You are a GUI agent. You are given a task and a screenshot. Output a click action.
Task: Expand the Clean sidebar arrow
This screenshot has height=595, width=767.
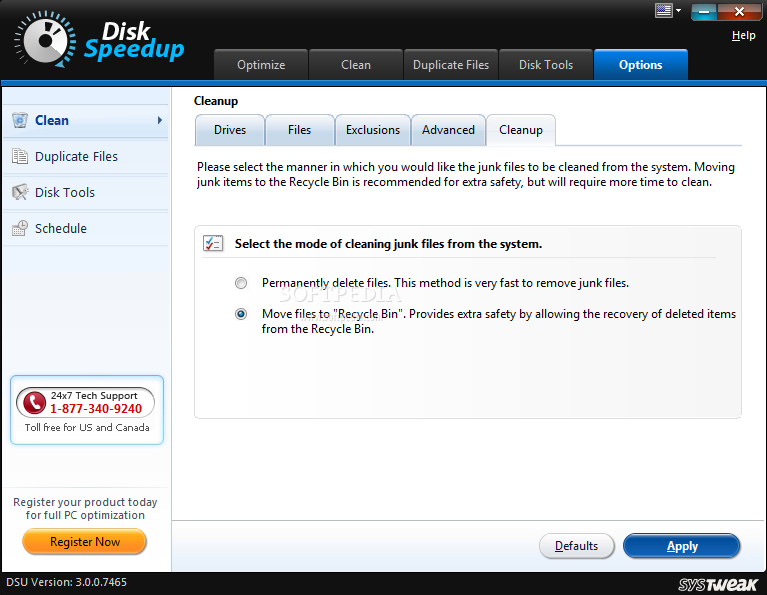159,120
